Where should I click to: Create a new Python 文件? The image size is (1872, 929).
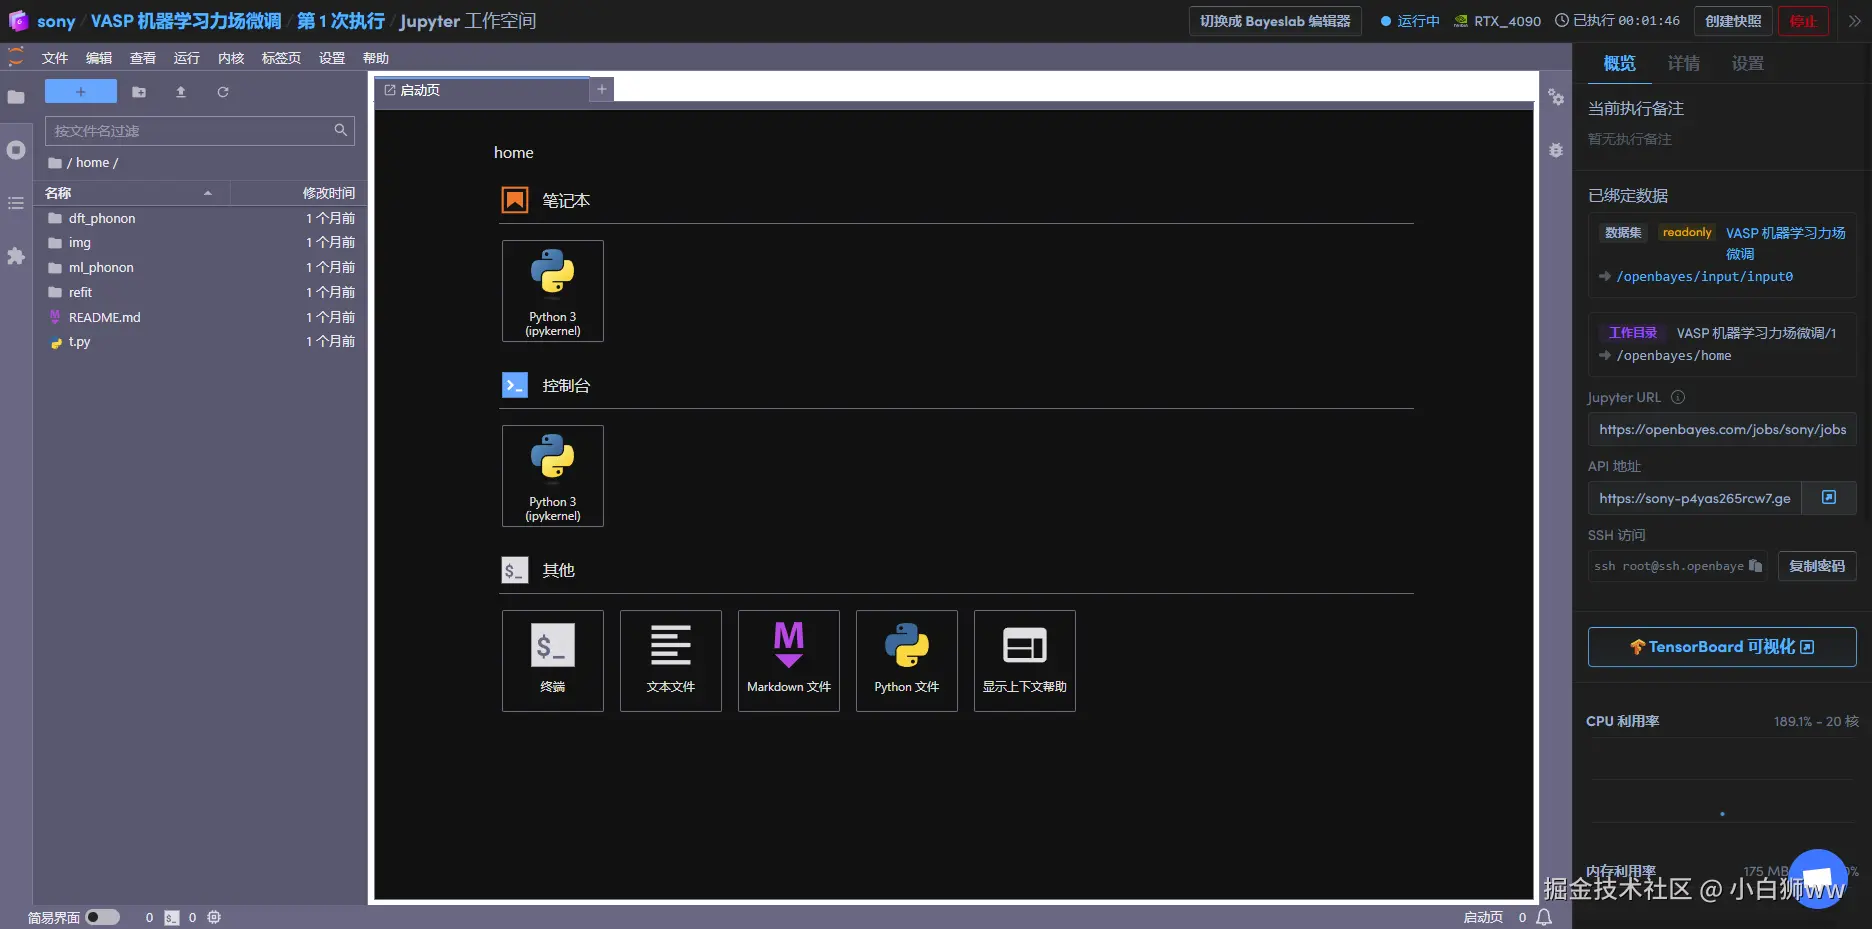907,661
